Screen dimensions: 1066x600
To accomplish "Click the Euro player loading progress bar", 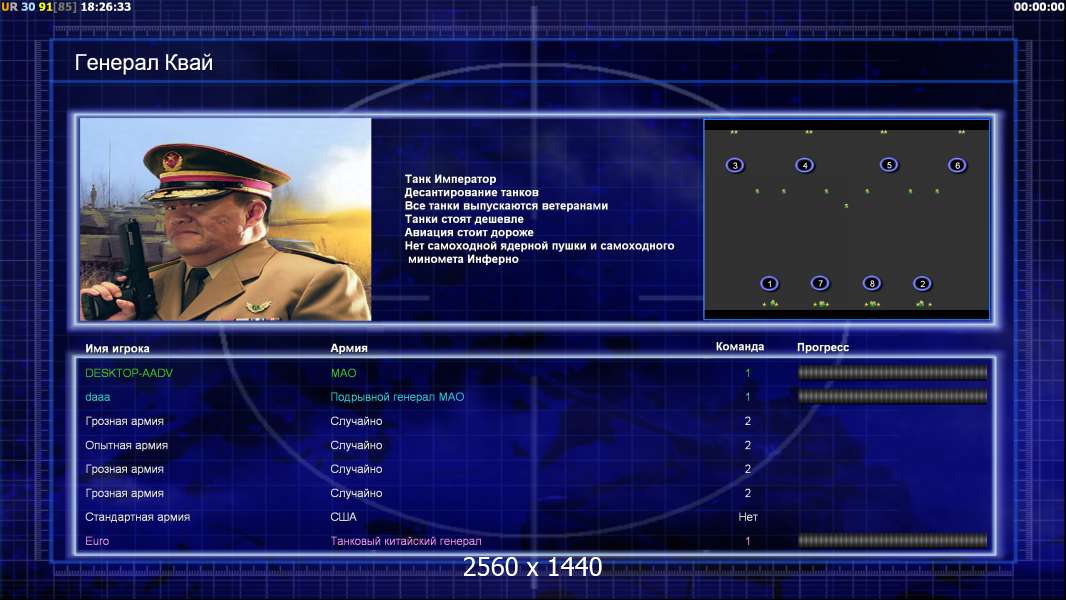I will pyautogui.click(x=892, y=541).
